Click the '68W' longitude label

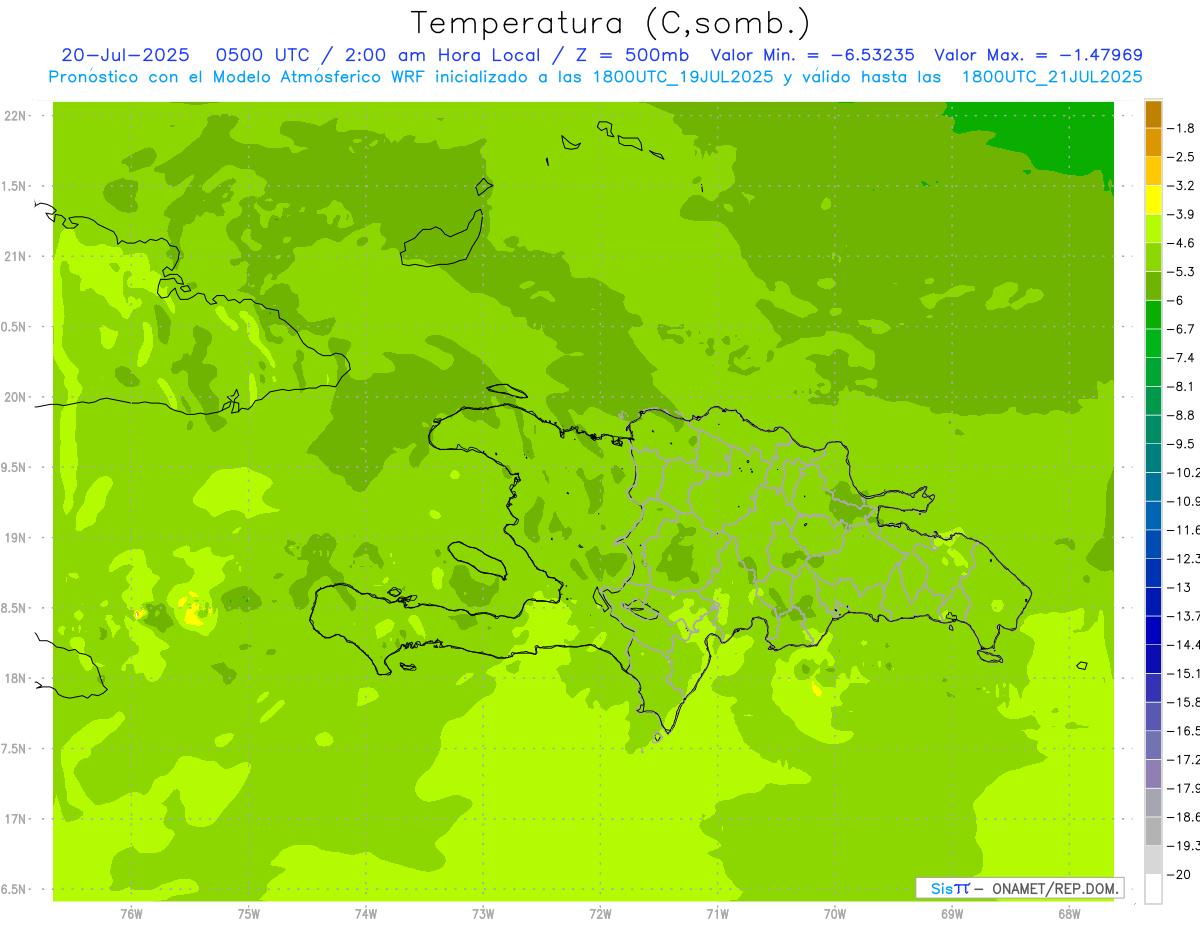click(x=1069, y=914)
